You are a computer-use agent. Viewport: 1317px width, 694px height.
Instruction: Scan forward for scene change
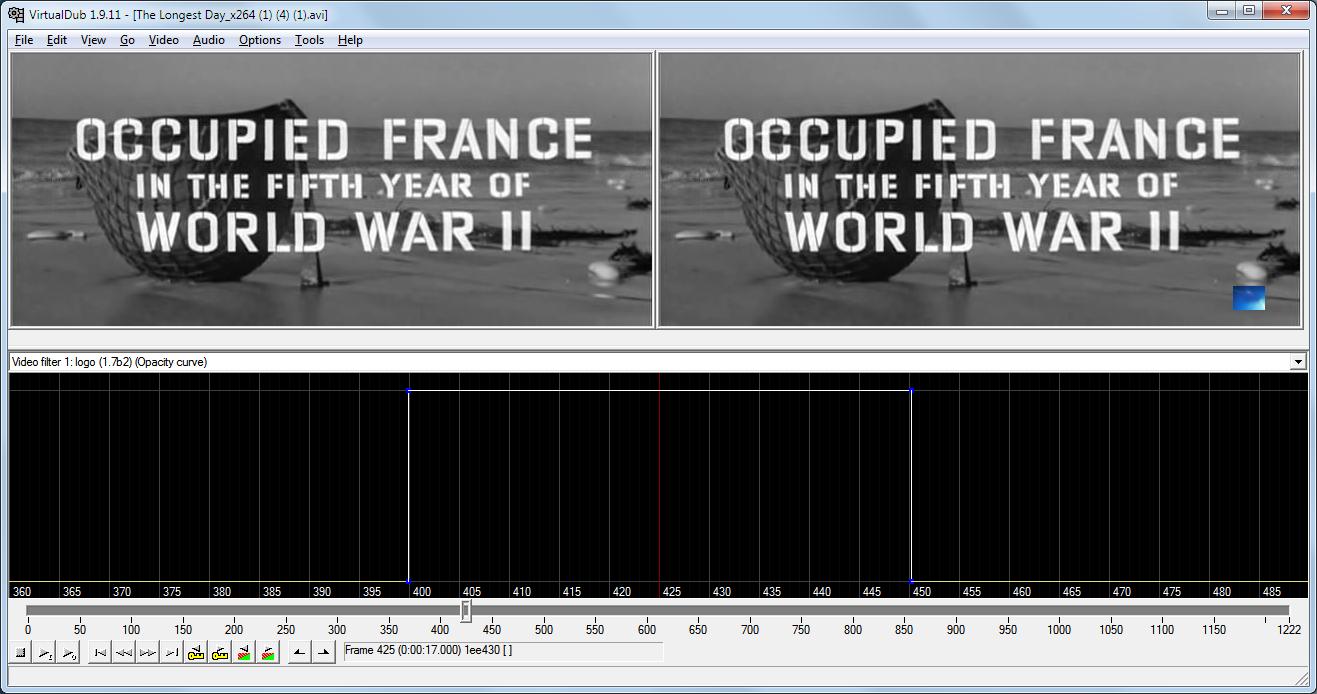click(x=268, y=653)
